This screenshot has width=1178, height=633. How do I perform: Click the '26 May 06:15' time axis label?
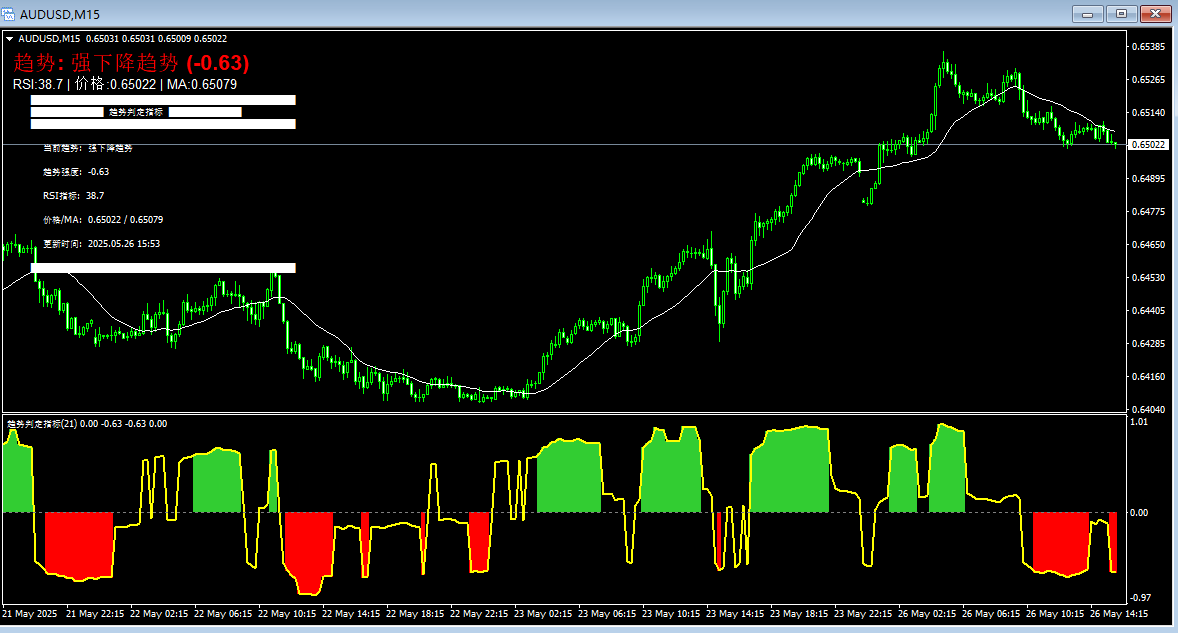point(991,613)
